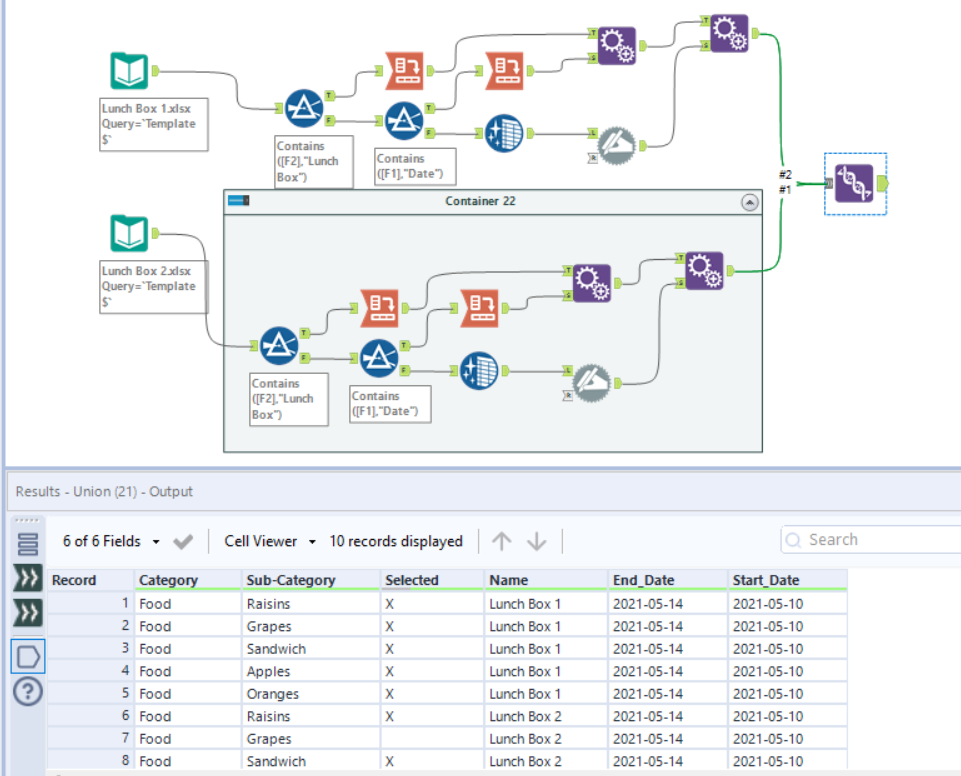Toggle Container 22 enable switch
This screenshot has width=961, height=776.
pos(238,200)
